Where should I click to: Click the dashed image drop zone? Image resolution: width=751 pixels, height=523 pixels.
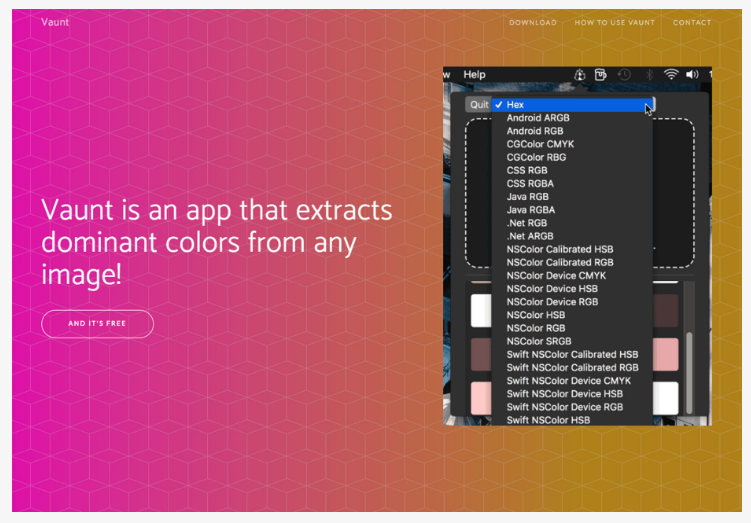pos(580,193)
